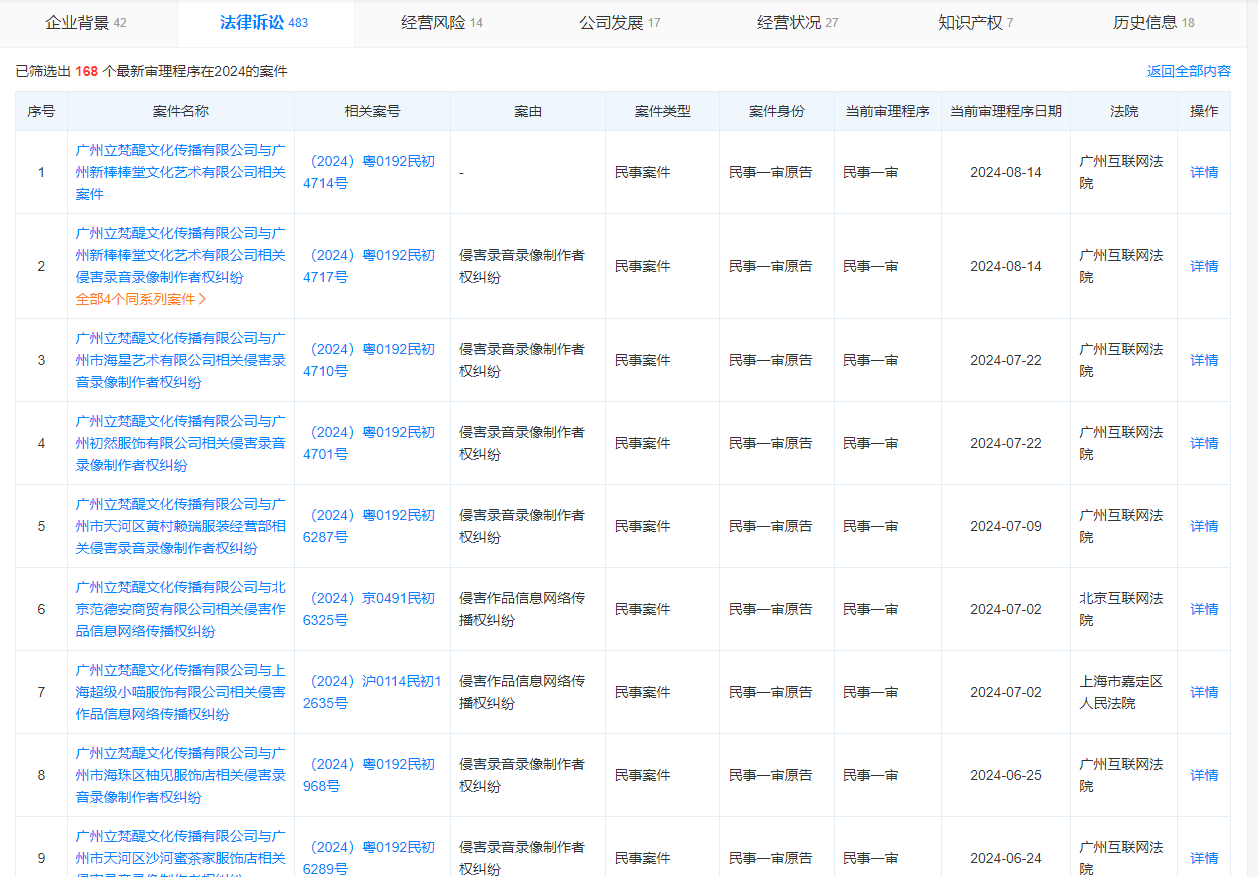Open case name with 北京范德安商贸有限公司
1258x877 pixels.
[x=180, y=609]
